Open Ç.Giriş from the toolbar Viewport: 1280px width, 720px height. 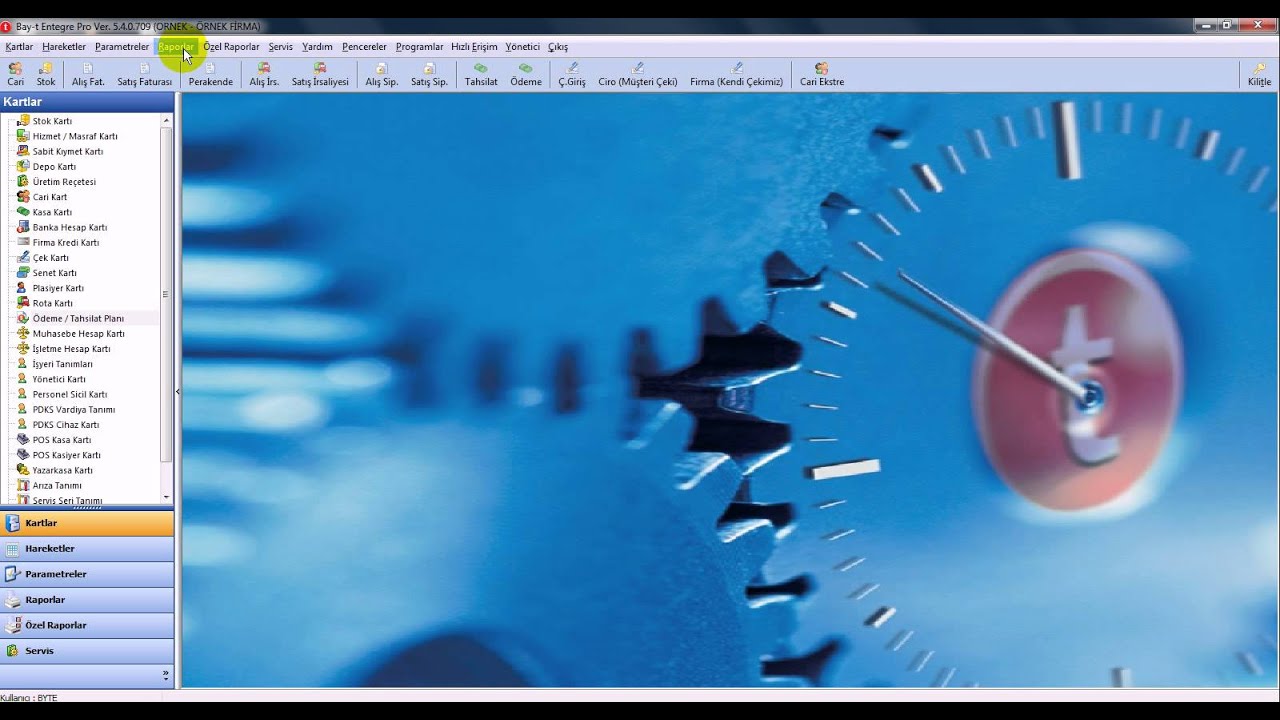tap(572, 75)
